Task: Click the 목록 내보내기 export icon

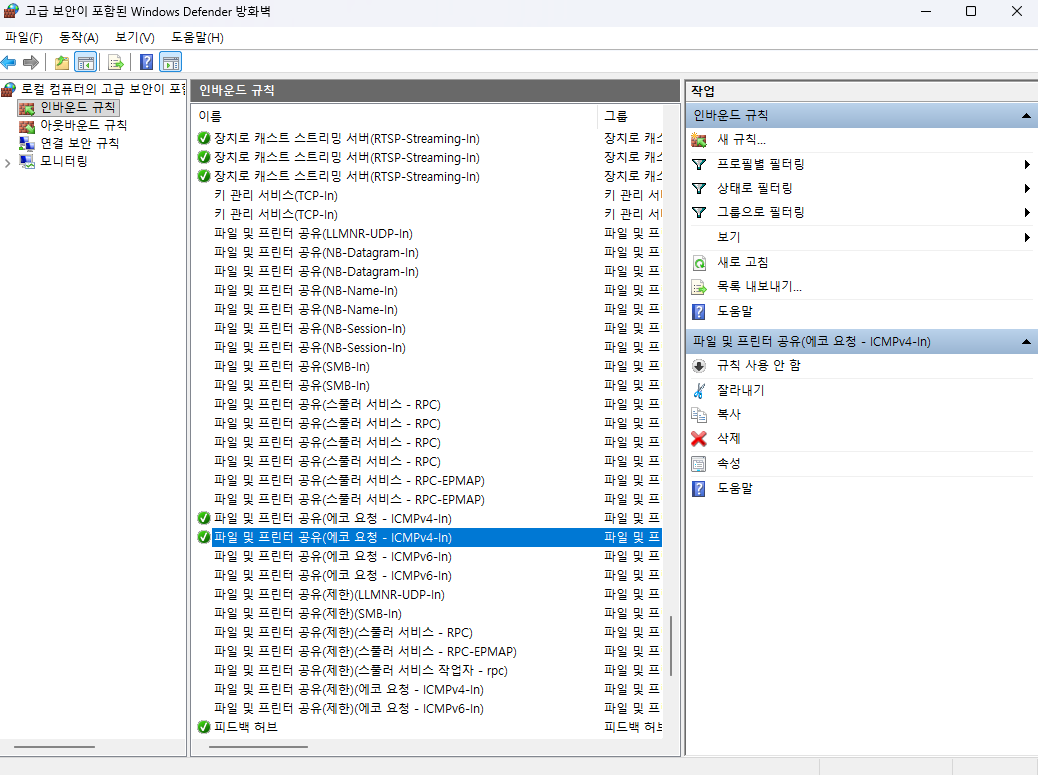Action: pyautogui.click(x=699, y=287)
